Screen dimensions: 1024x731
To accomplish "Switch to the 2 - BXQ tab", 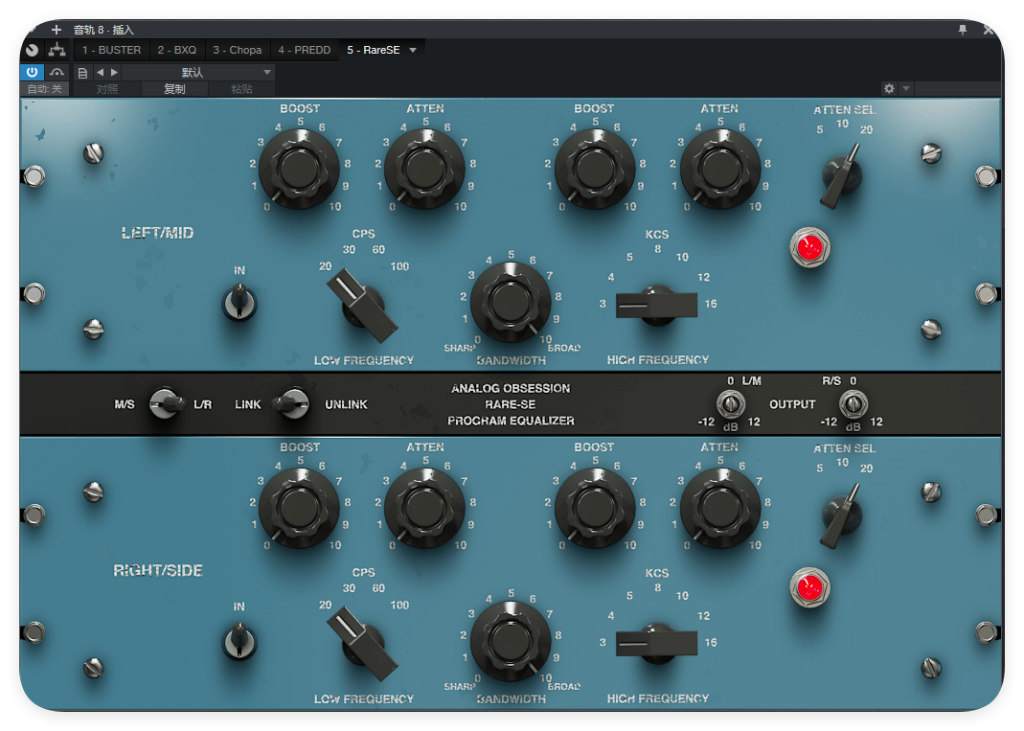I will pos(177,50).
